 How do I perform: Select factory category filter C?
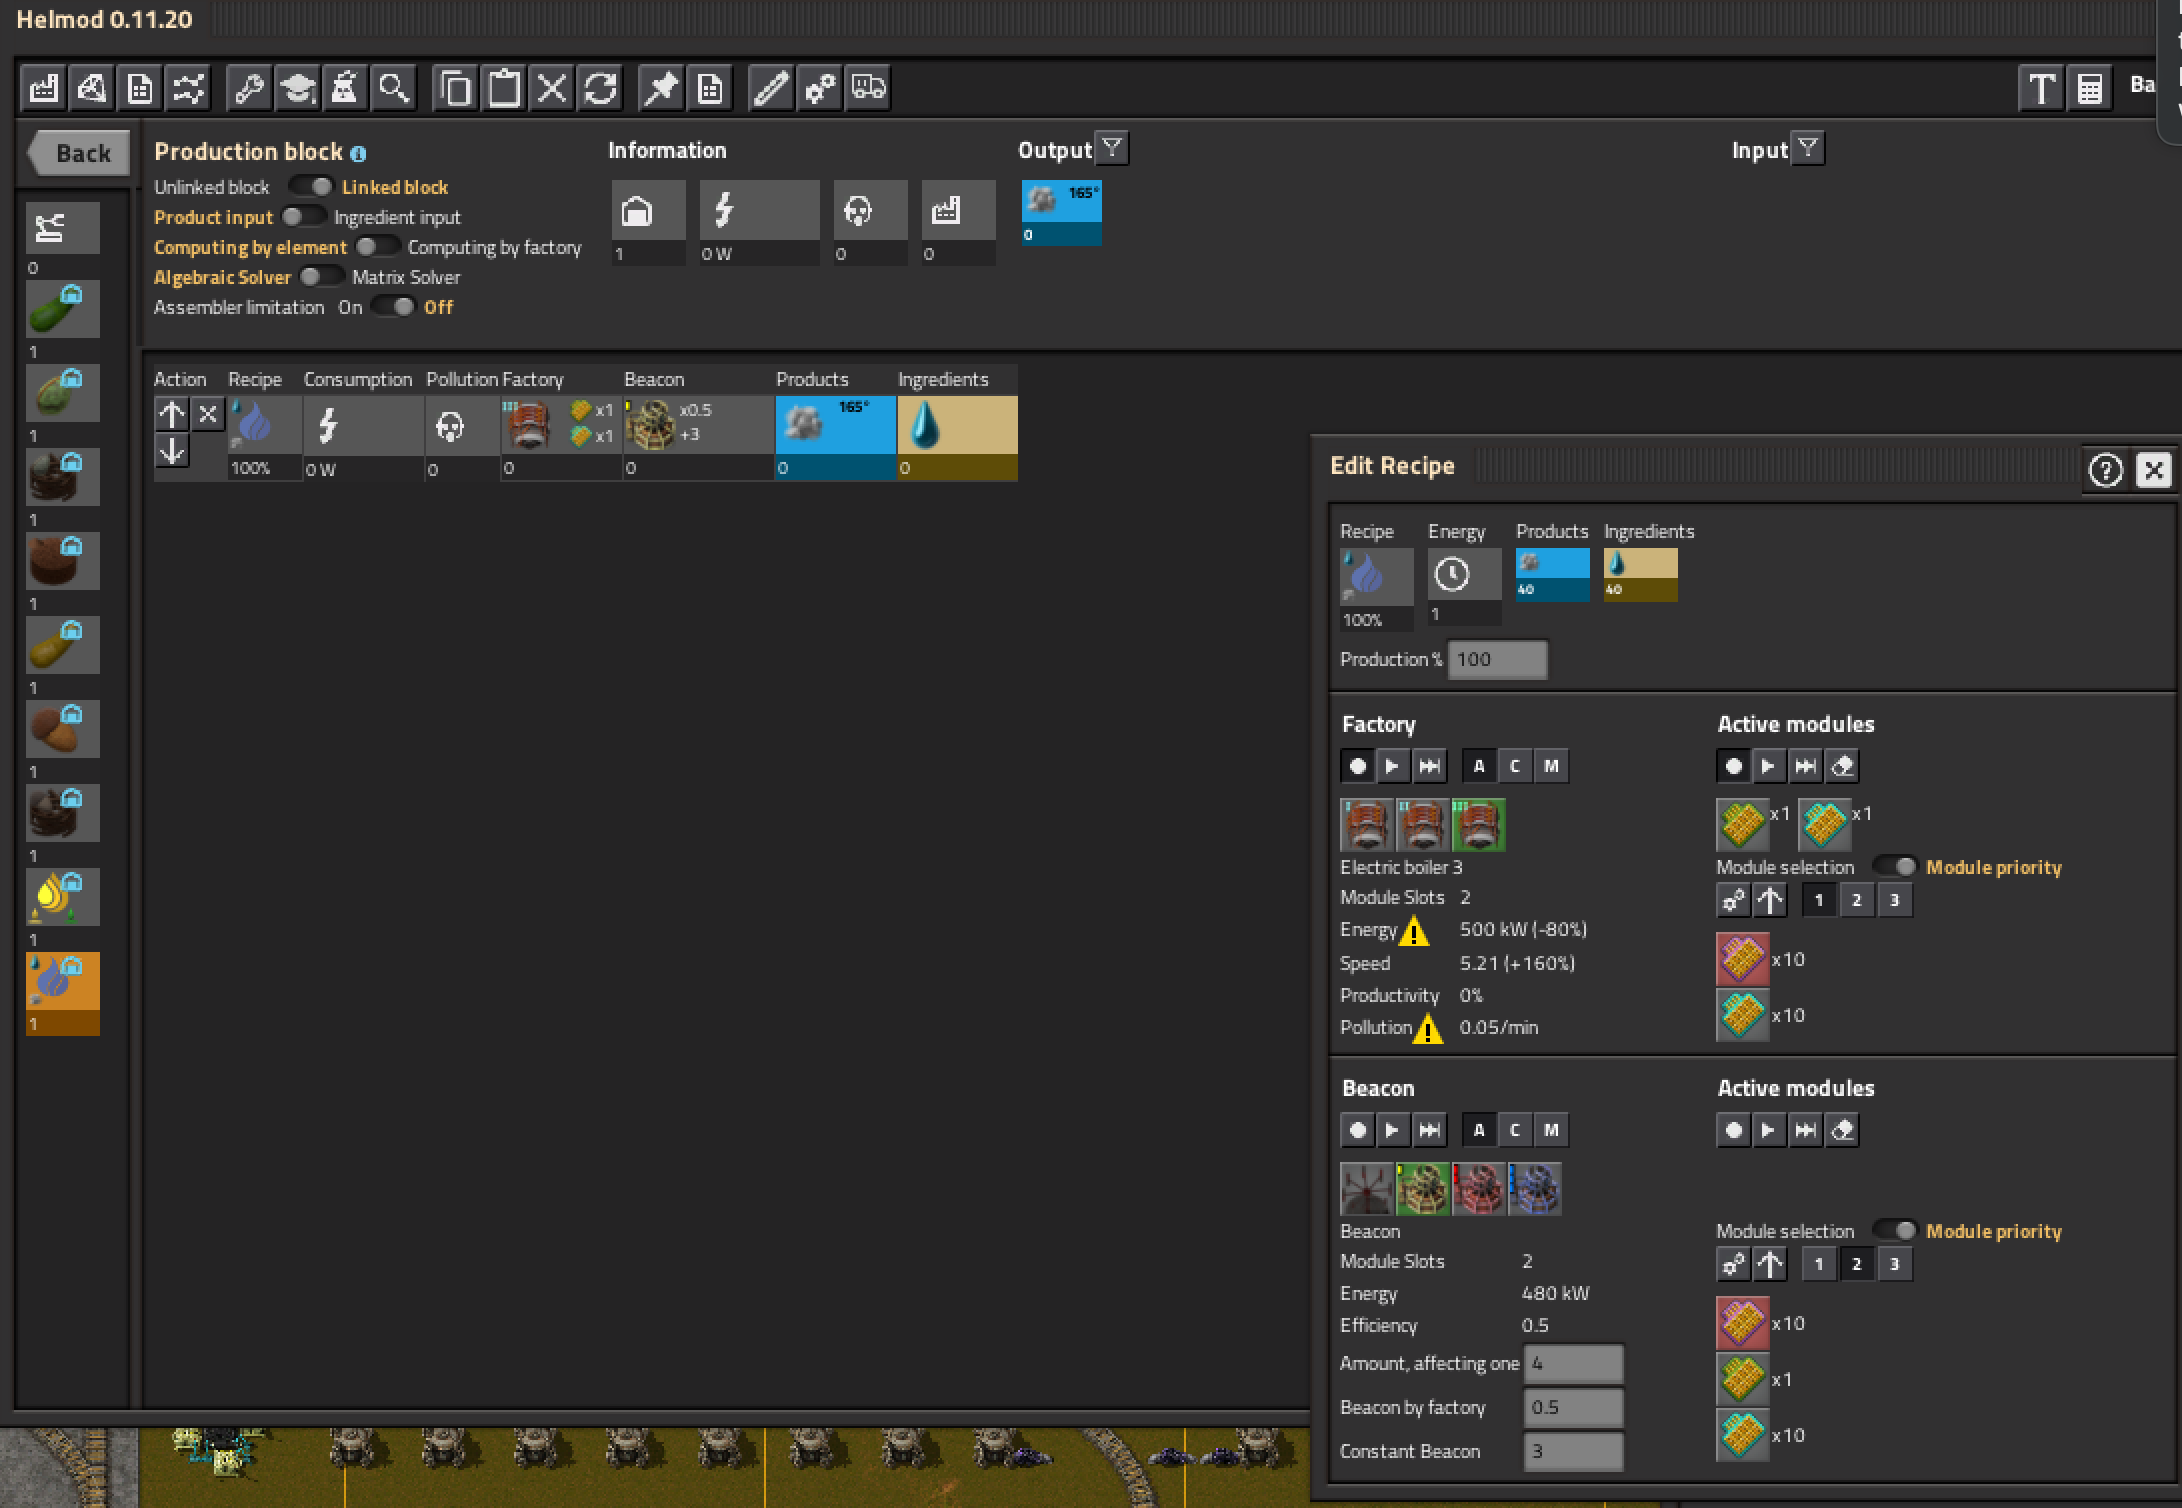coord(1514,767)
